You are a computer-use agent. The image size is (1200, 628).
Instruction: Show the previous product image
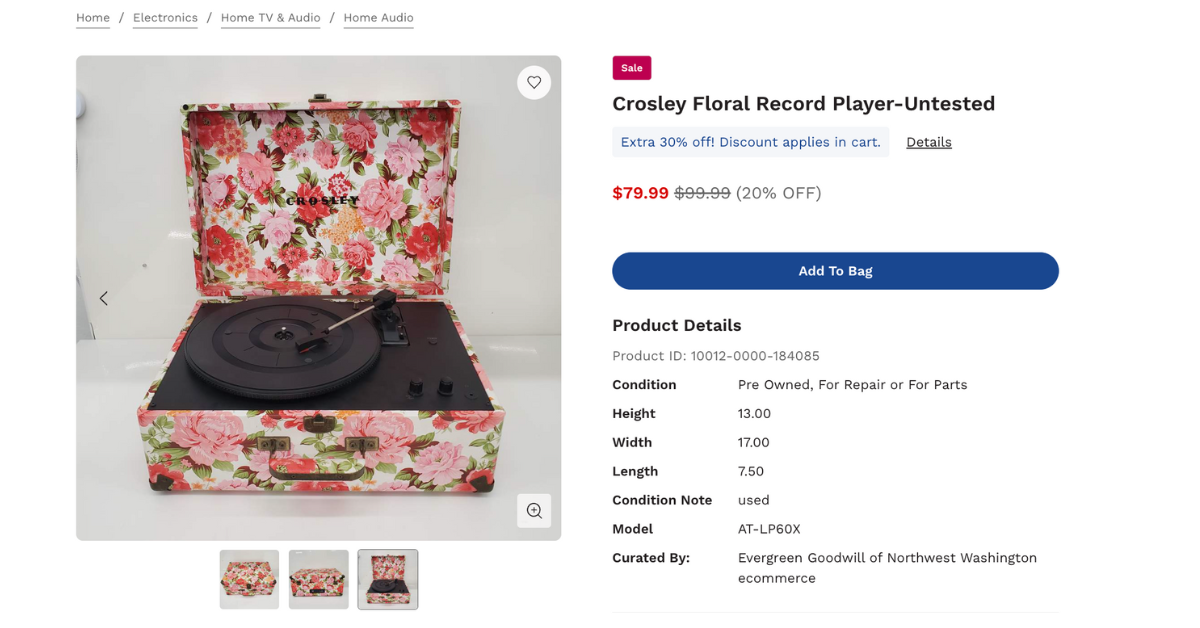[x=103, y=298]
